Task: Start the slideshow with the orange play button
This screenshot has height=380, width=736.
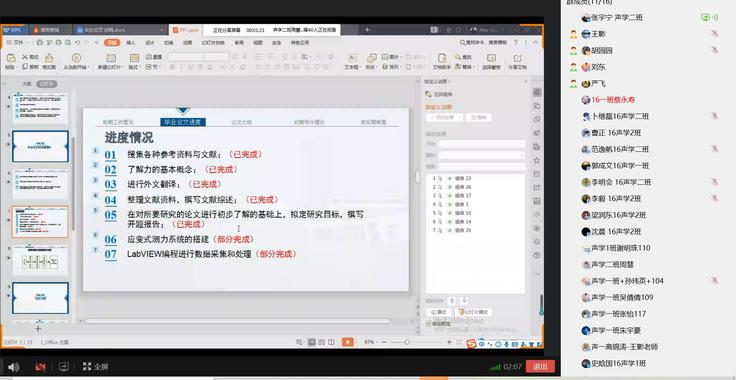Action: click(x=347, y=342)
